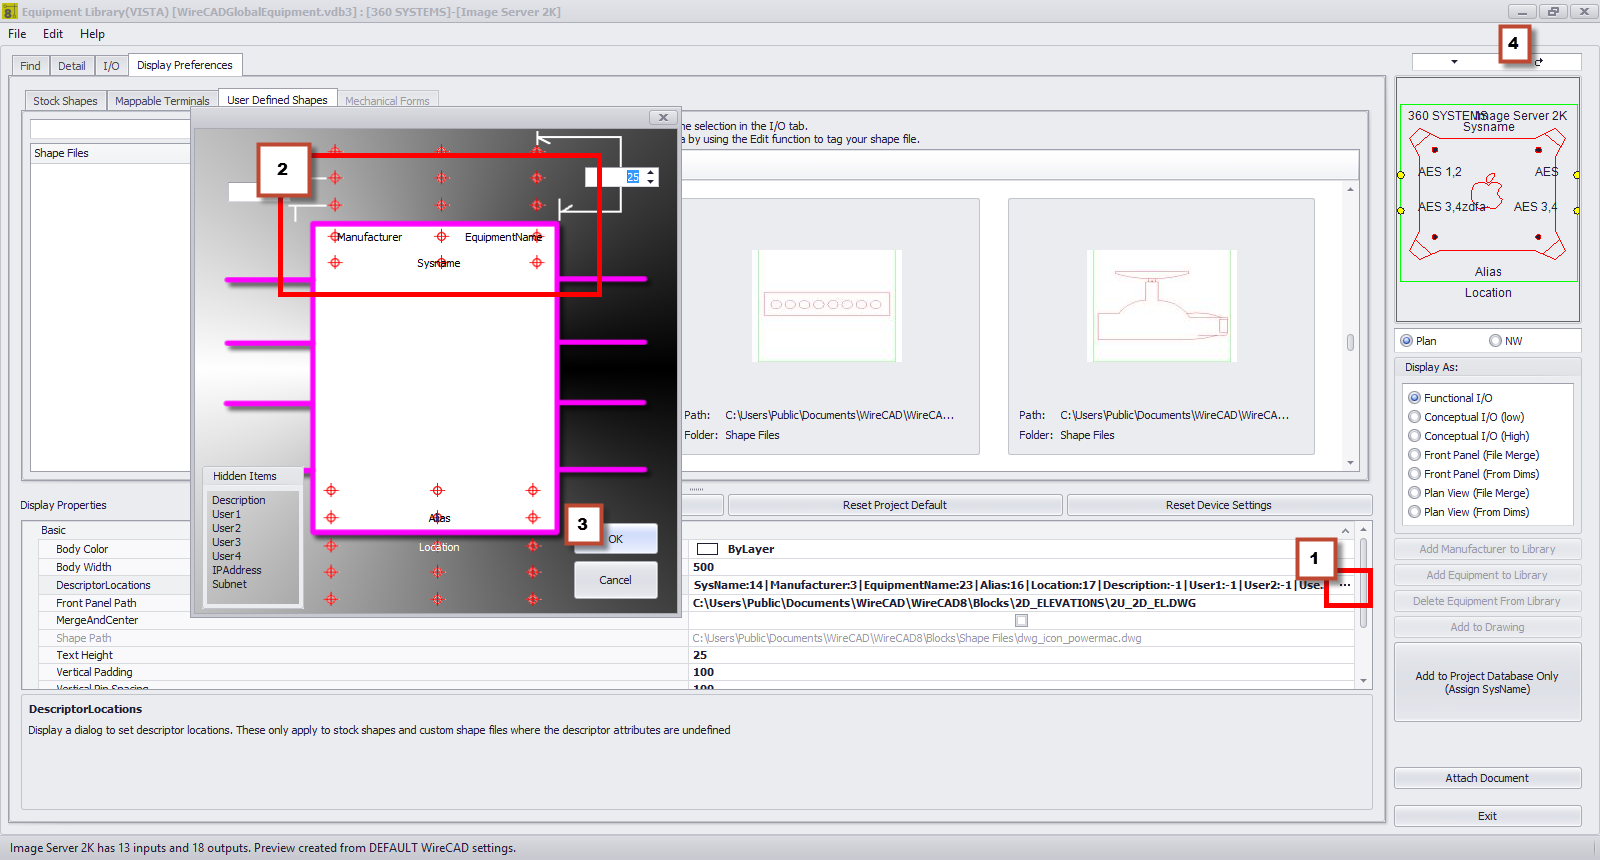Click leftmost crosshair in the Sysname row

(x=335, y=263)
